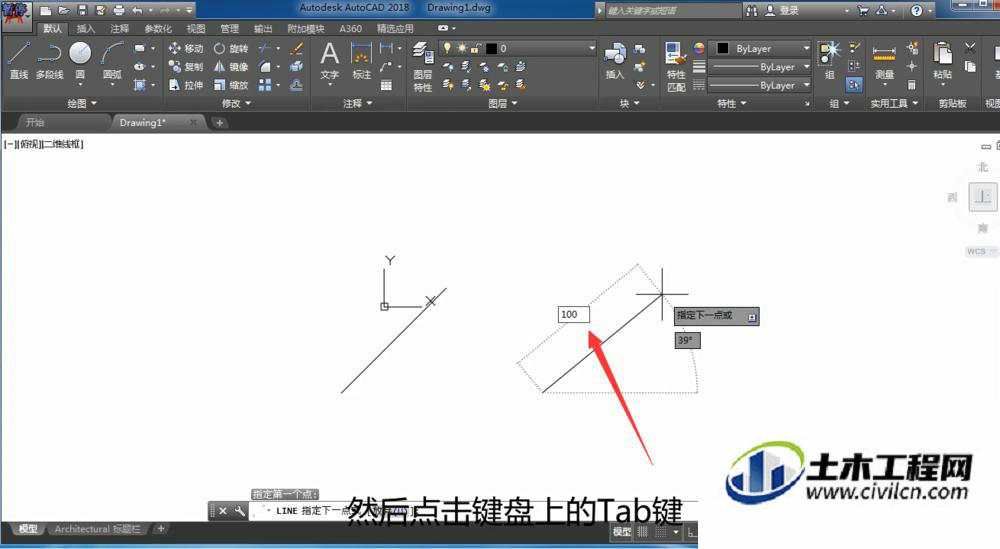Click the table icon in annotation panel
The width and height of the screenshot is (1000, 549).
tap(386, 85)
